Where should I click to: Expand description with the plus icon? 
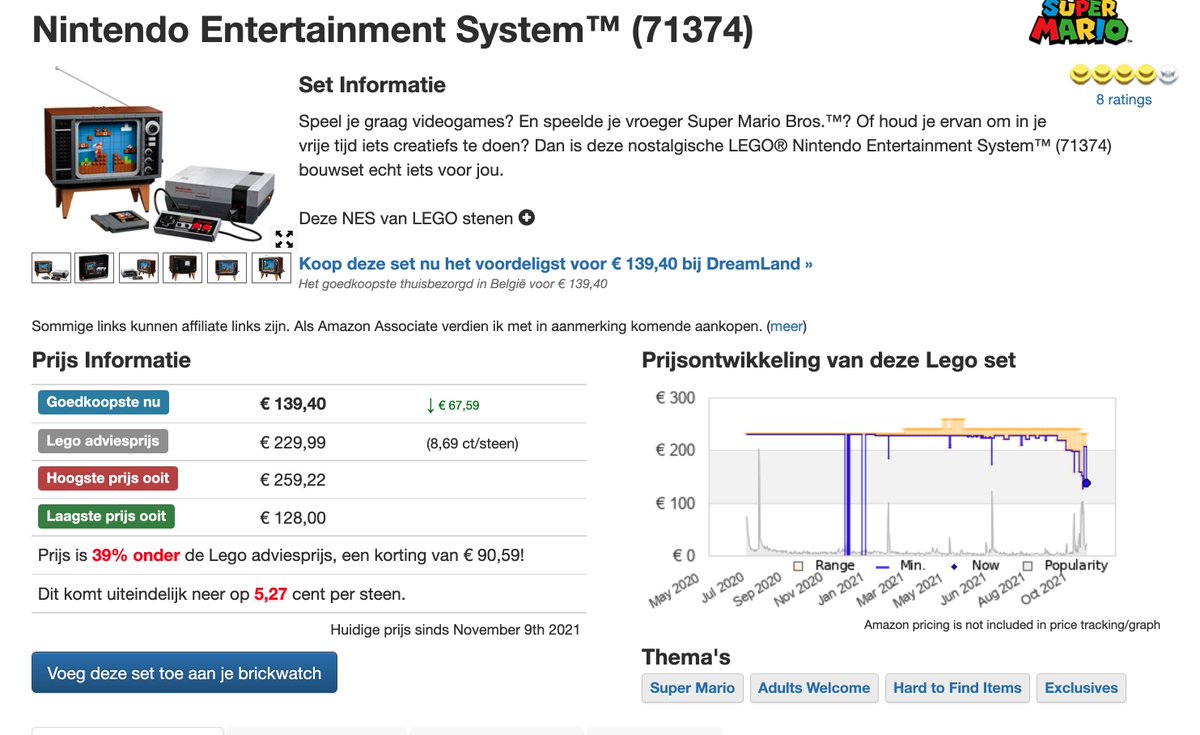pyautogui.click(x=526, y=218)
